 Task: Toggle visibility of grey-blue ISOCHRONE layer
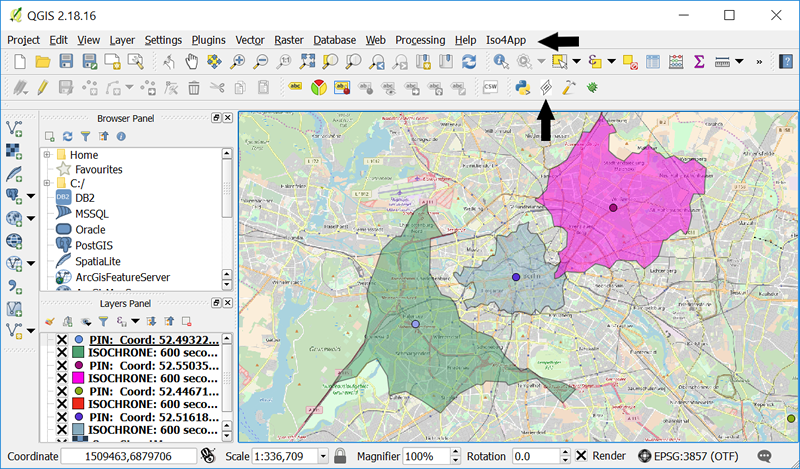pyautogui.click(x=62, y=430)
